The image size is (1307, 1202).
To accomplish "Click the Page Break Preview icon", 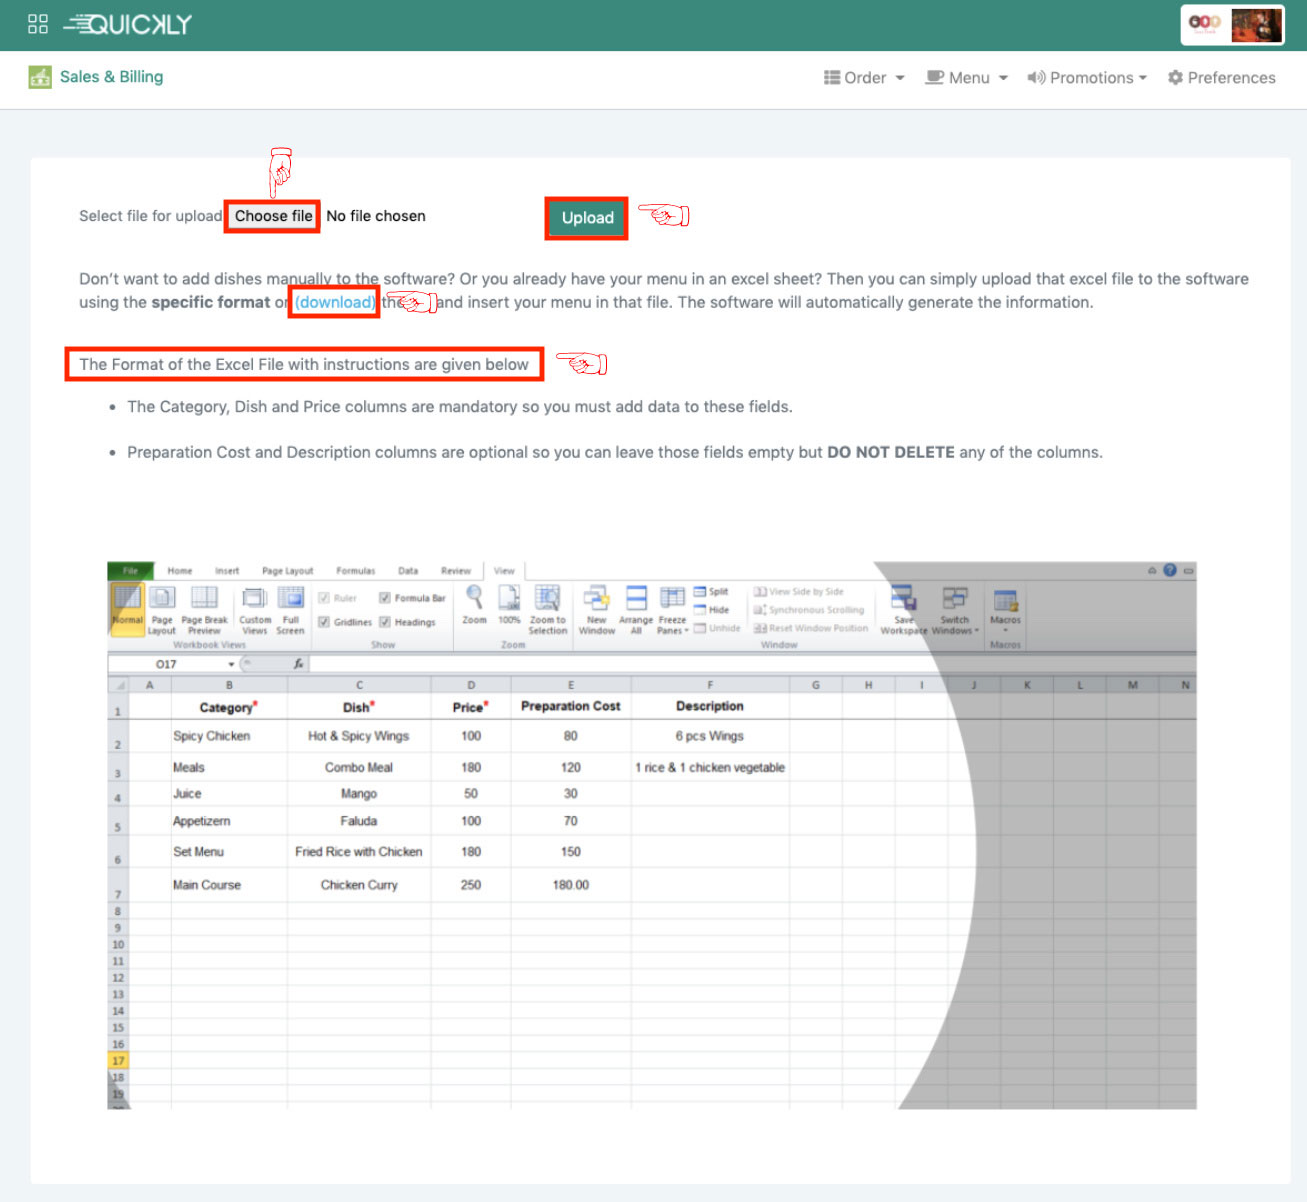I will pyautogui.click(x=204, y=600).
